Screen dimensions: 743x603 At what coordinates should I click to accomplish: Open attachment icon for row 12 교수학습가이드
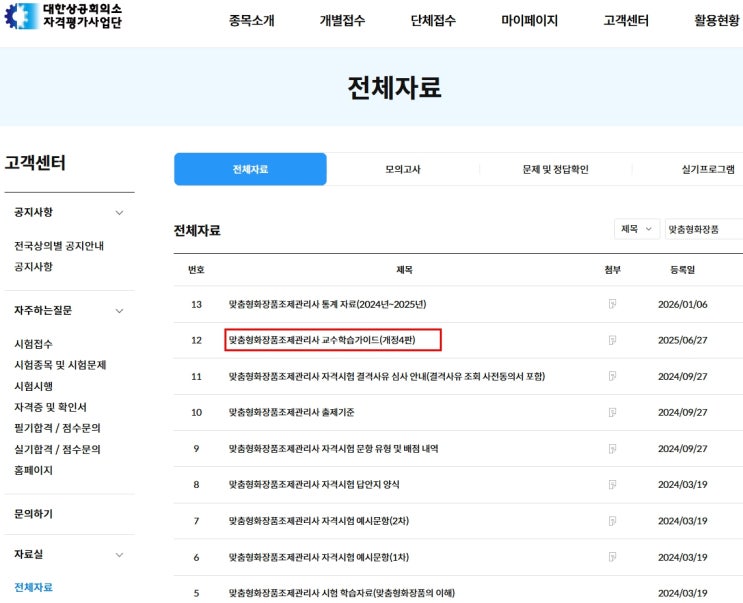point(612,340)
